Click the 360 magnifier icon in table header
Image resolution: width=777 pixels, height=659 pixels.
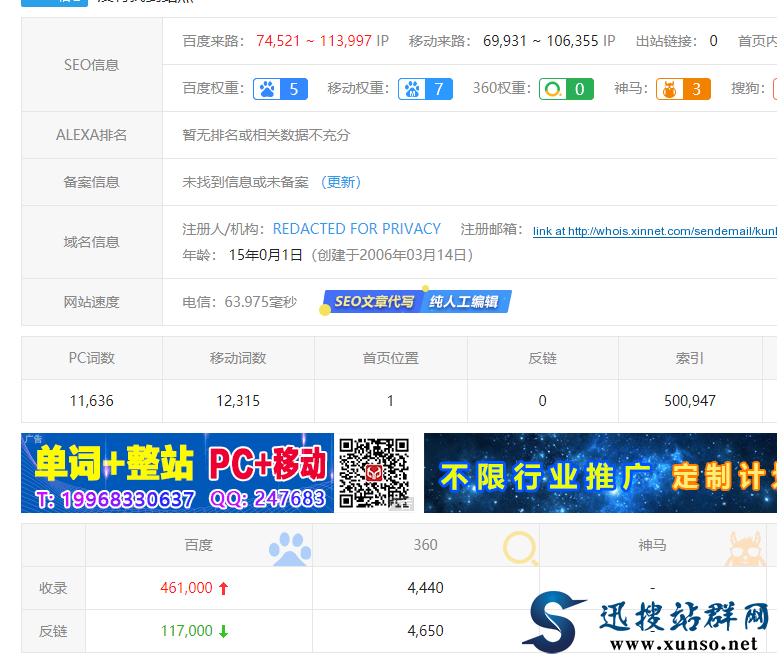click(x=520, y=548)
